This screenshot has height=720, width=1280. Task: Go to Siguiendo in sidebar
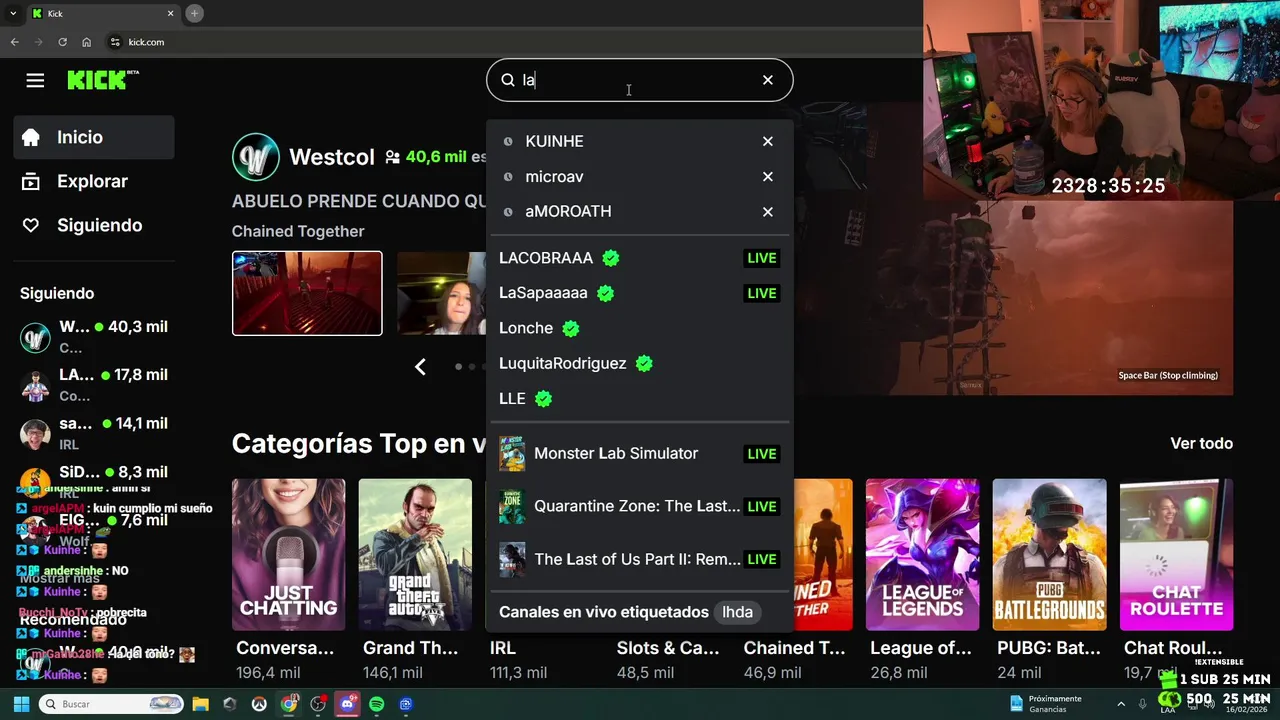pyautogui.click(x=94, y=225)
